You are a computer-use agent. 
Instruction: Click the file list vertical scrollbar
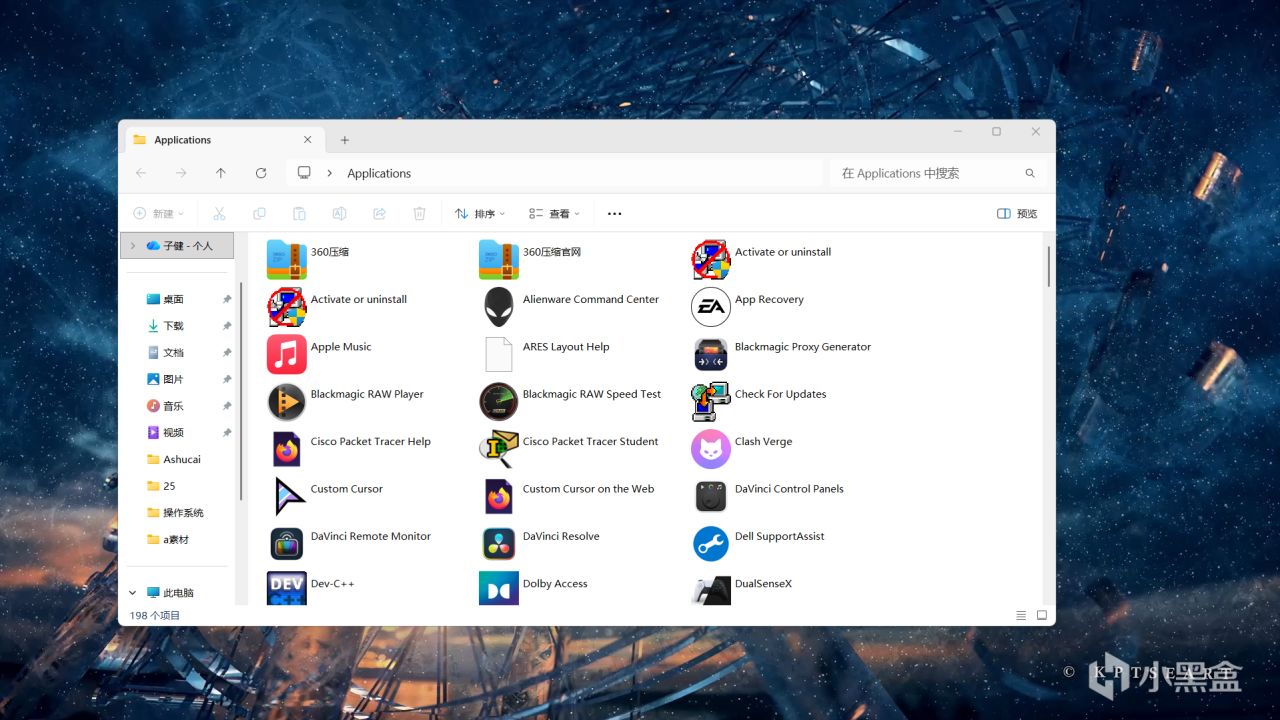tap(1048, 266)
